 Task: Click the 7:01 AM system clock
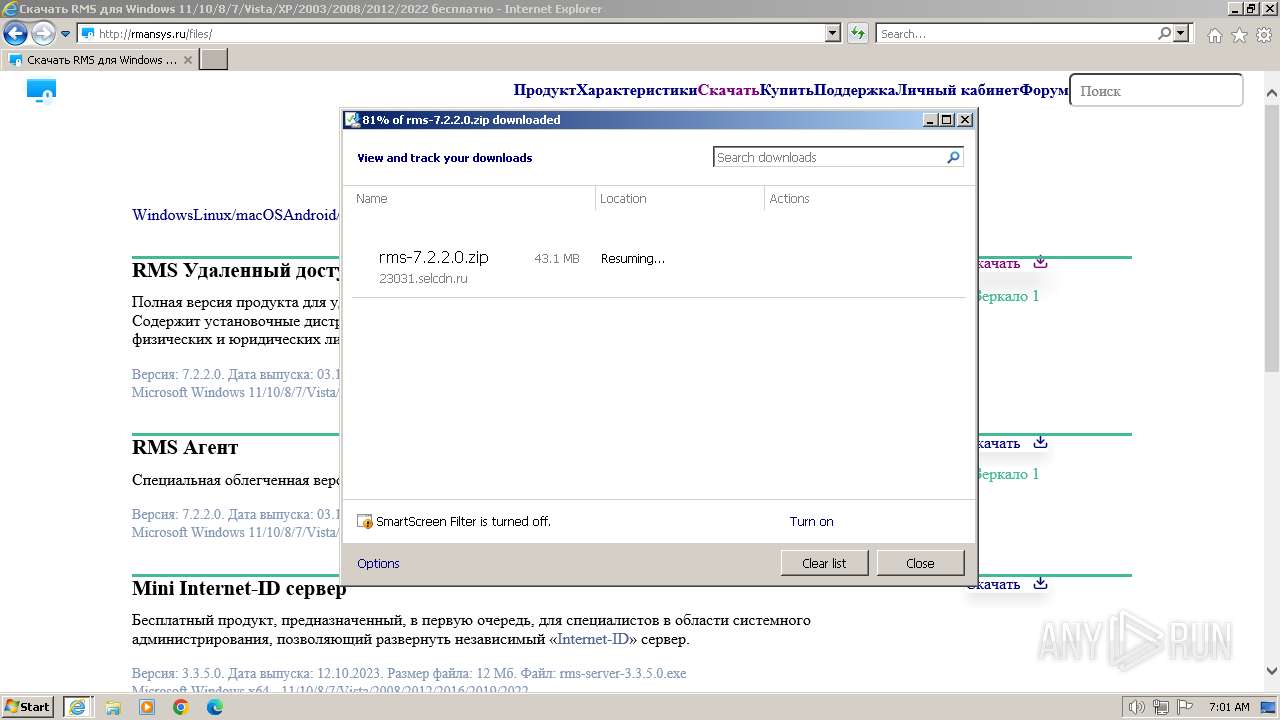tap(1229, 707)
